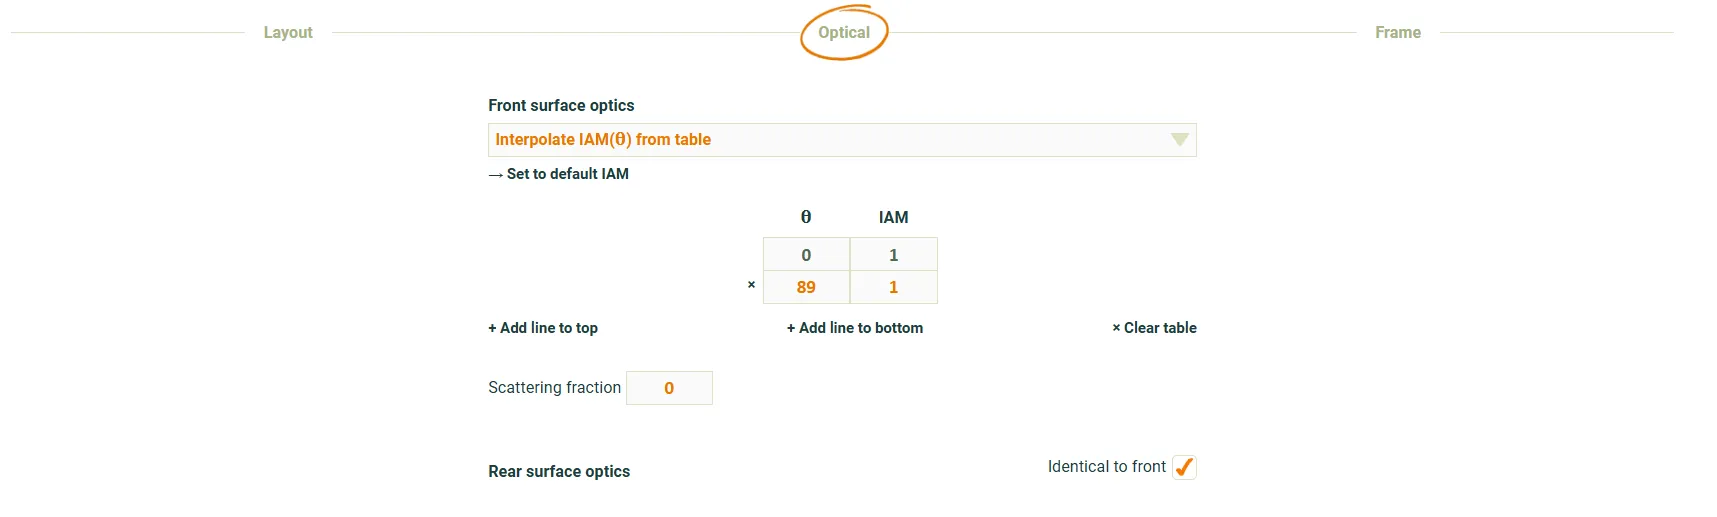The height and width of the screenshot is (517, 1717).
Task: Switch to the Layout tab
Action: 288,32
